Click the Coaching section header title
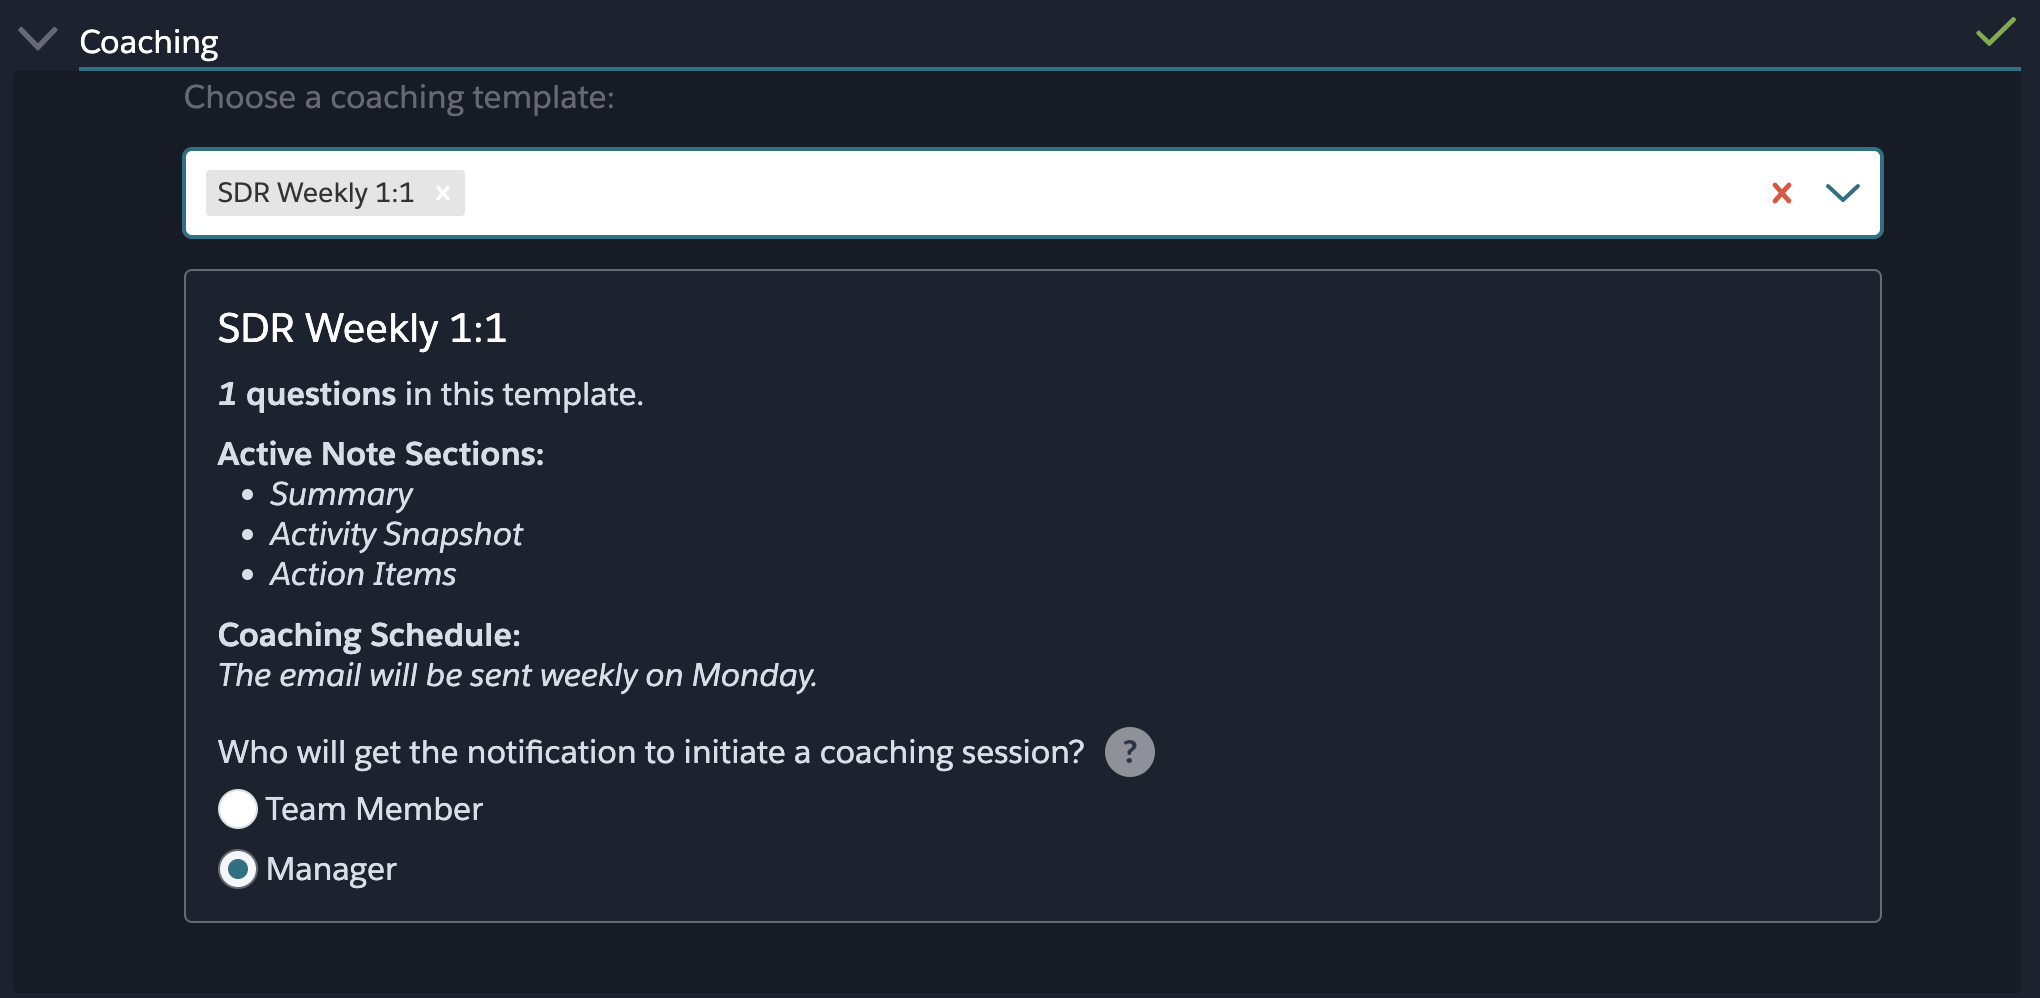 click(148, 41)
